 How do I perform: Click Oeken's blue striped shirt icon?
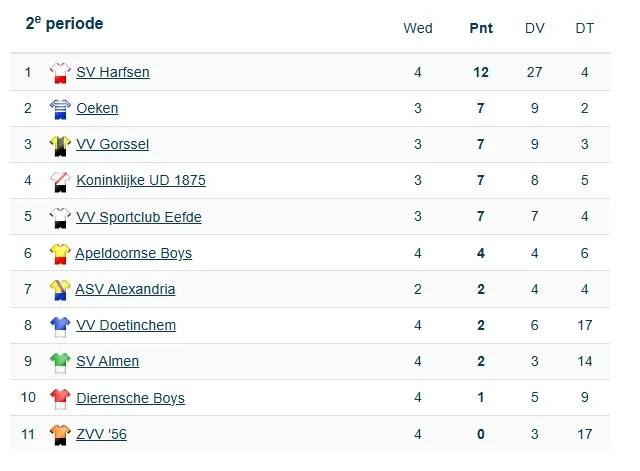[60, 108]
